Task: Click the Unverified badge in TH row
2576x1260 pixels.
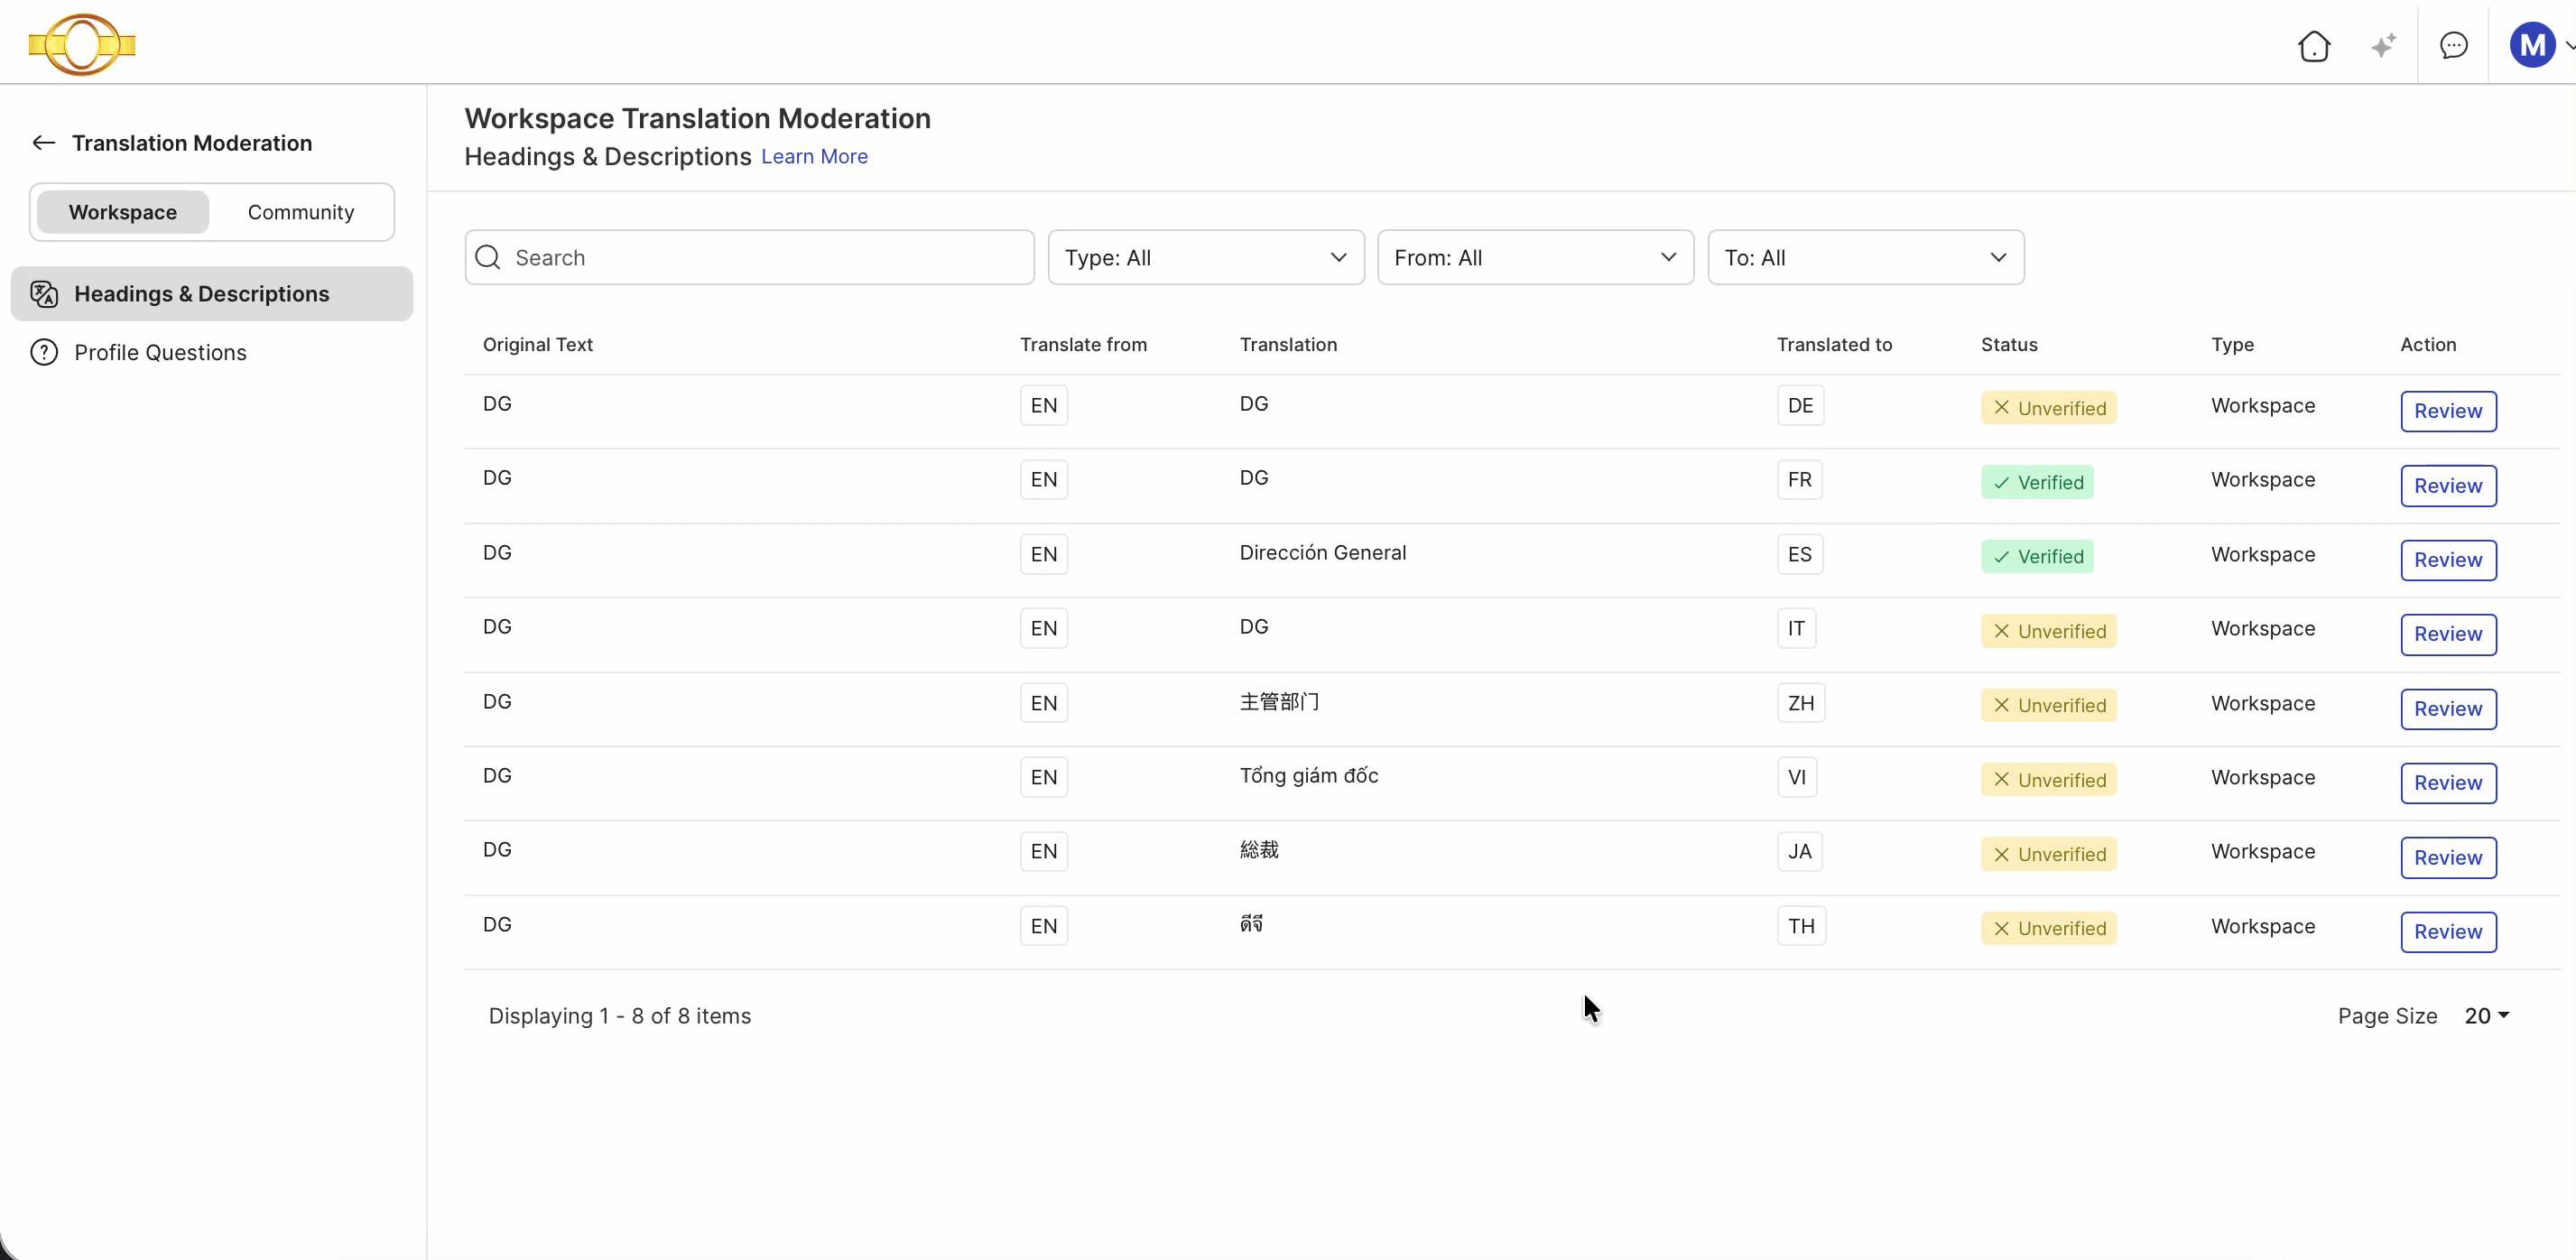Action: pos(2048,929)
